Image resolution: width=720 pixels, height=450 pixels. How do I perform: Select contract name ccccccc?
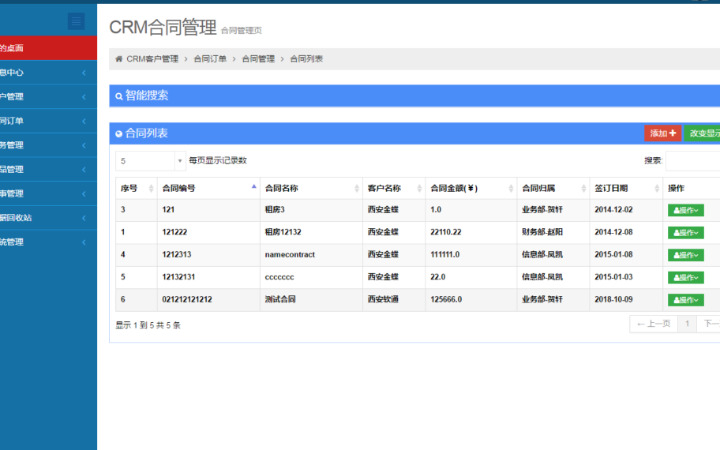tap(279, 277)
